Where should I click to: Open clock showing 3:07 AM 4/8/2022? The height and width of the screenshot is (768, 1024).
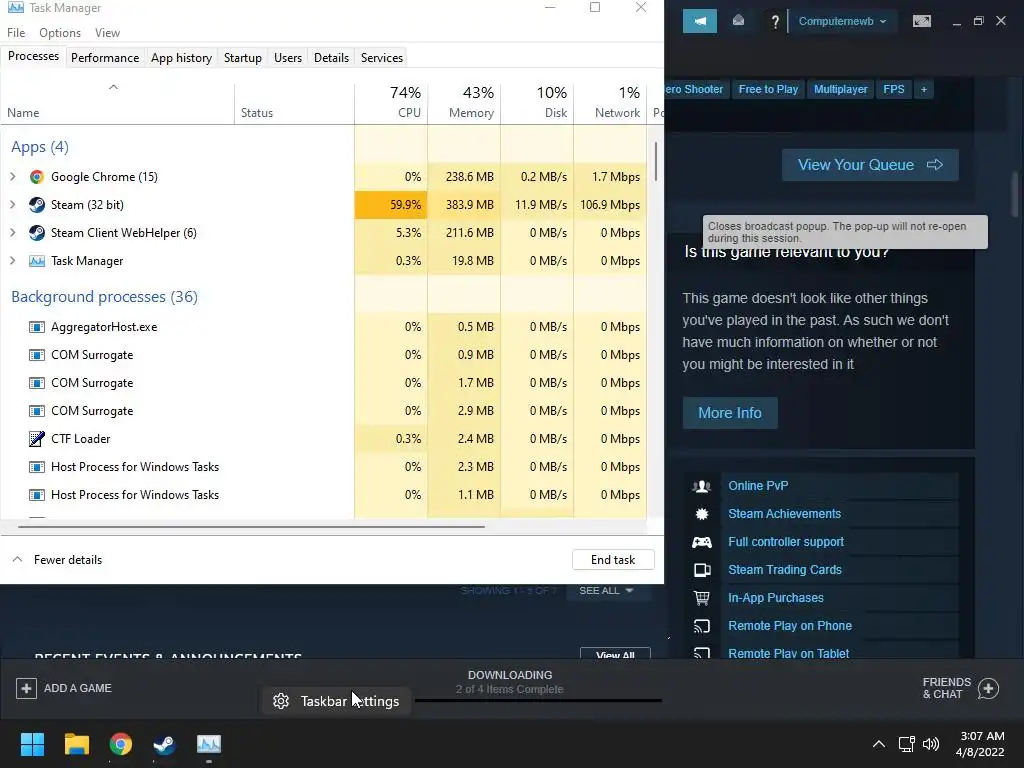pyautogui.click(x=980, y=744)
